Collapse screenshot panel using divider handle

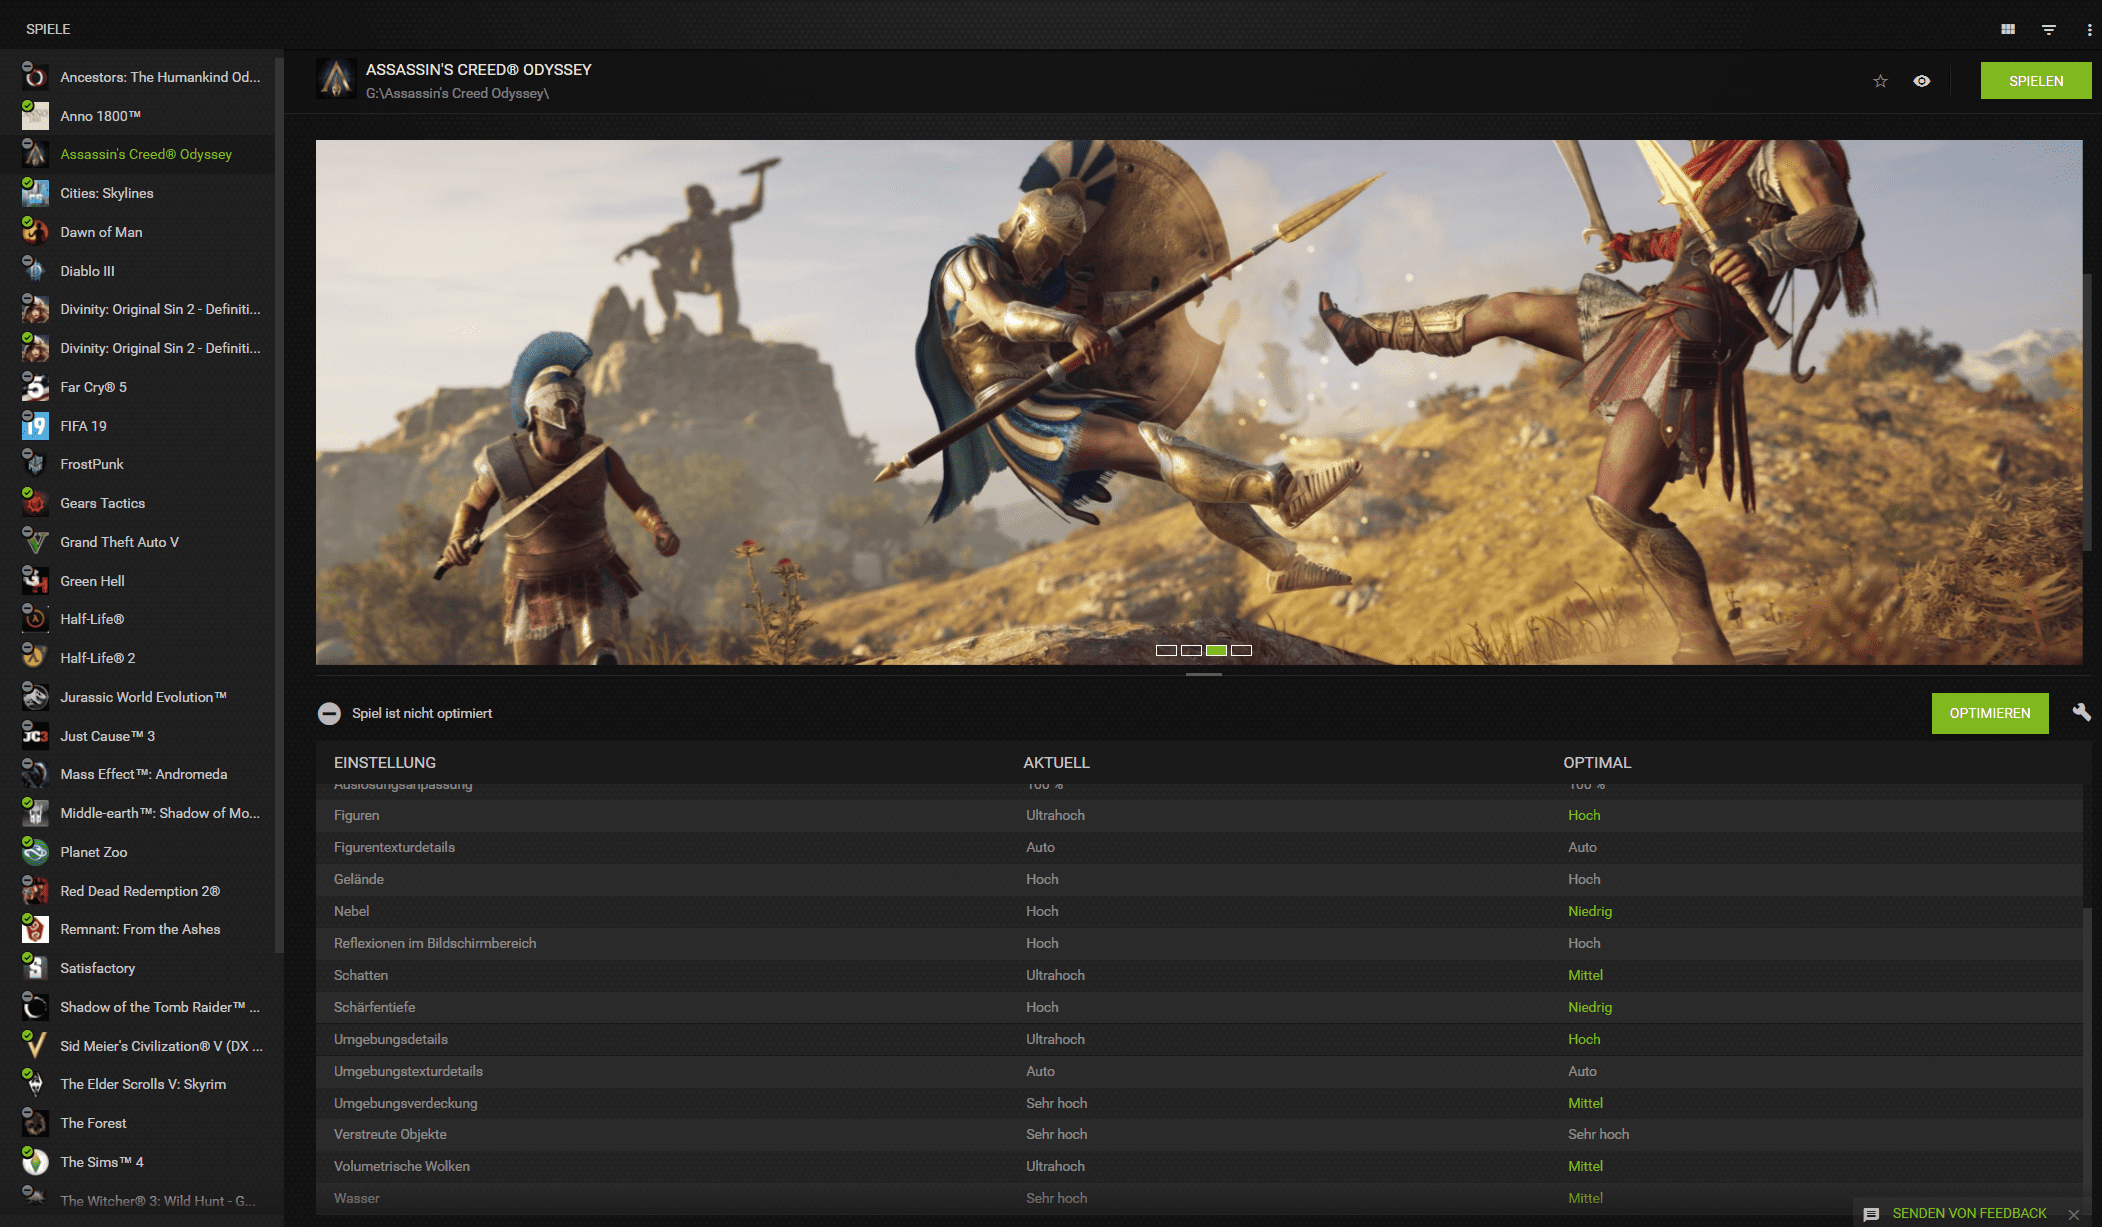1203,675
